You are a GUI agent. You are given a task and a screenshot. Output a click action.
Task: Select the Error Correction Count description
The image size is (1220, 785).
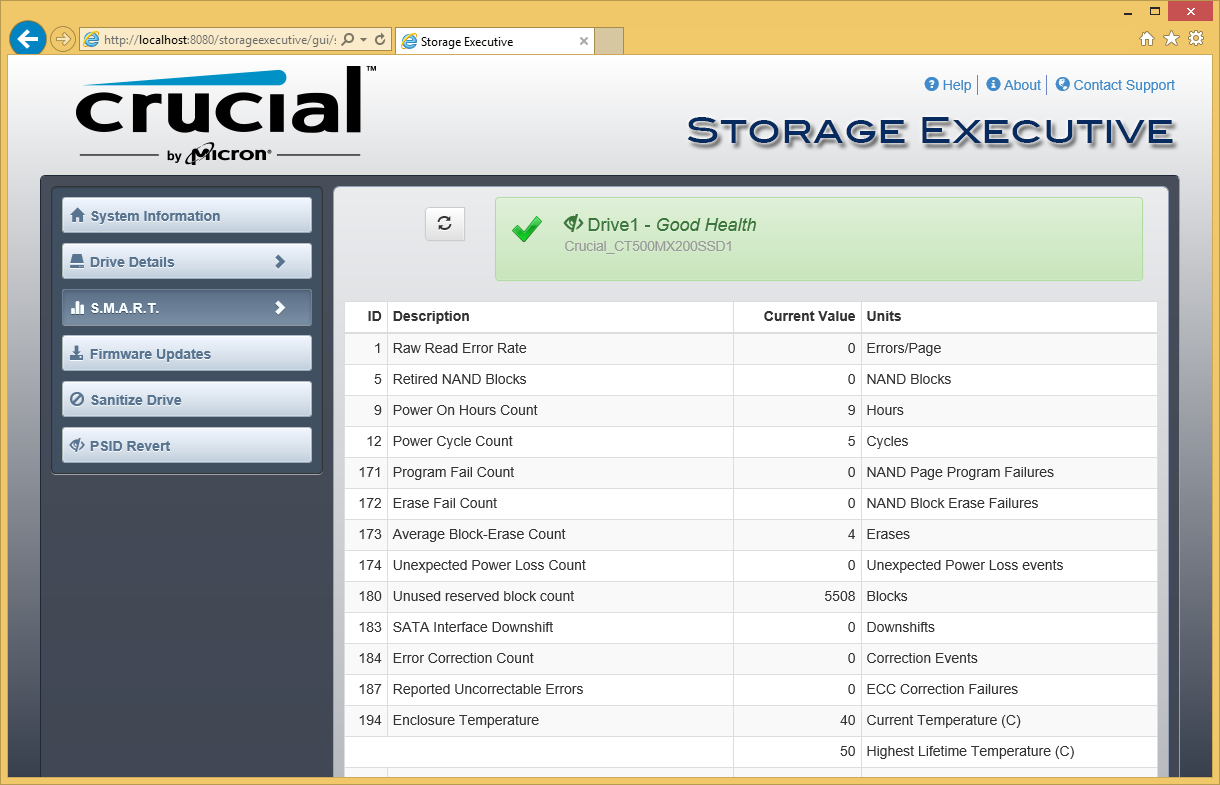point(463,658)
